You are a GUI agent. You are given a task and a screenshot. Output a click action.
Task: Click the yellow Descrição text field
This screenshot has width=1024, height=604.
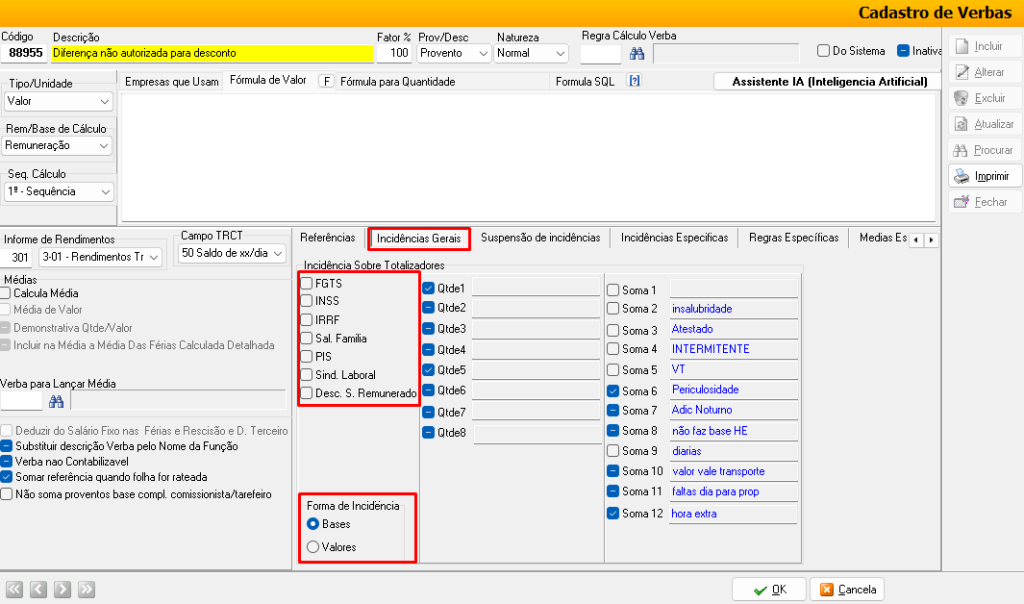point(212,54)
